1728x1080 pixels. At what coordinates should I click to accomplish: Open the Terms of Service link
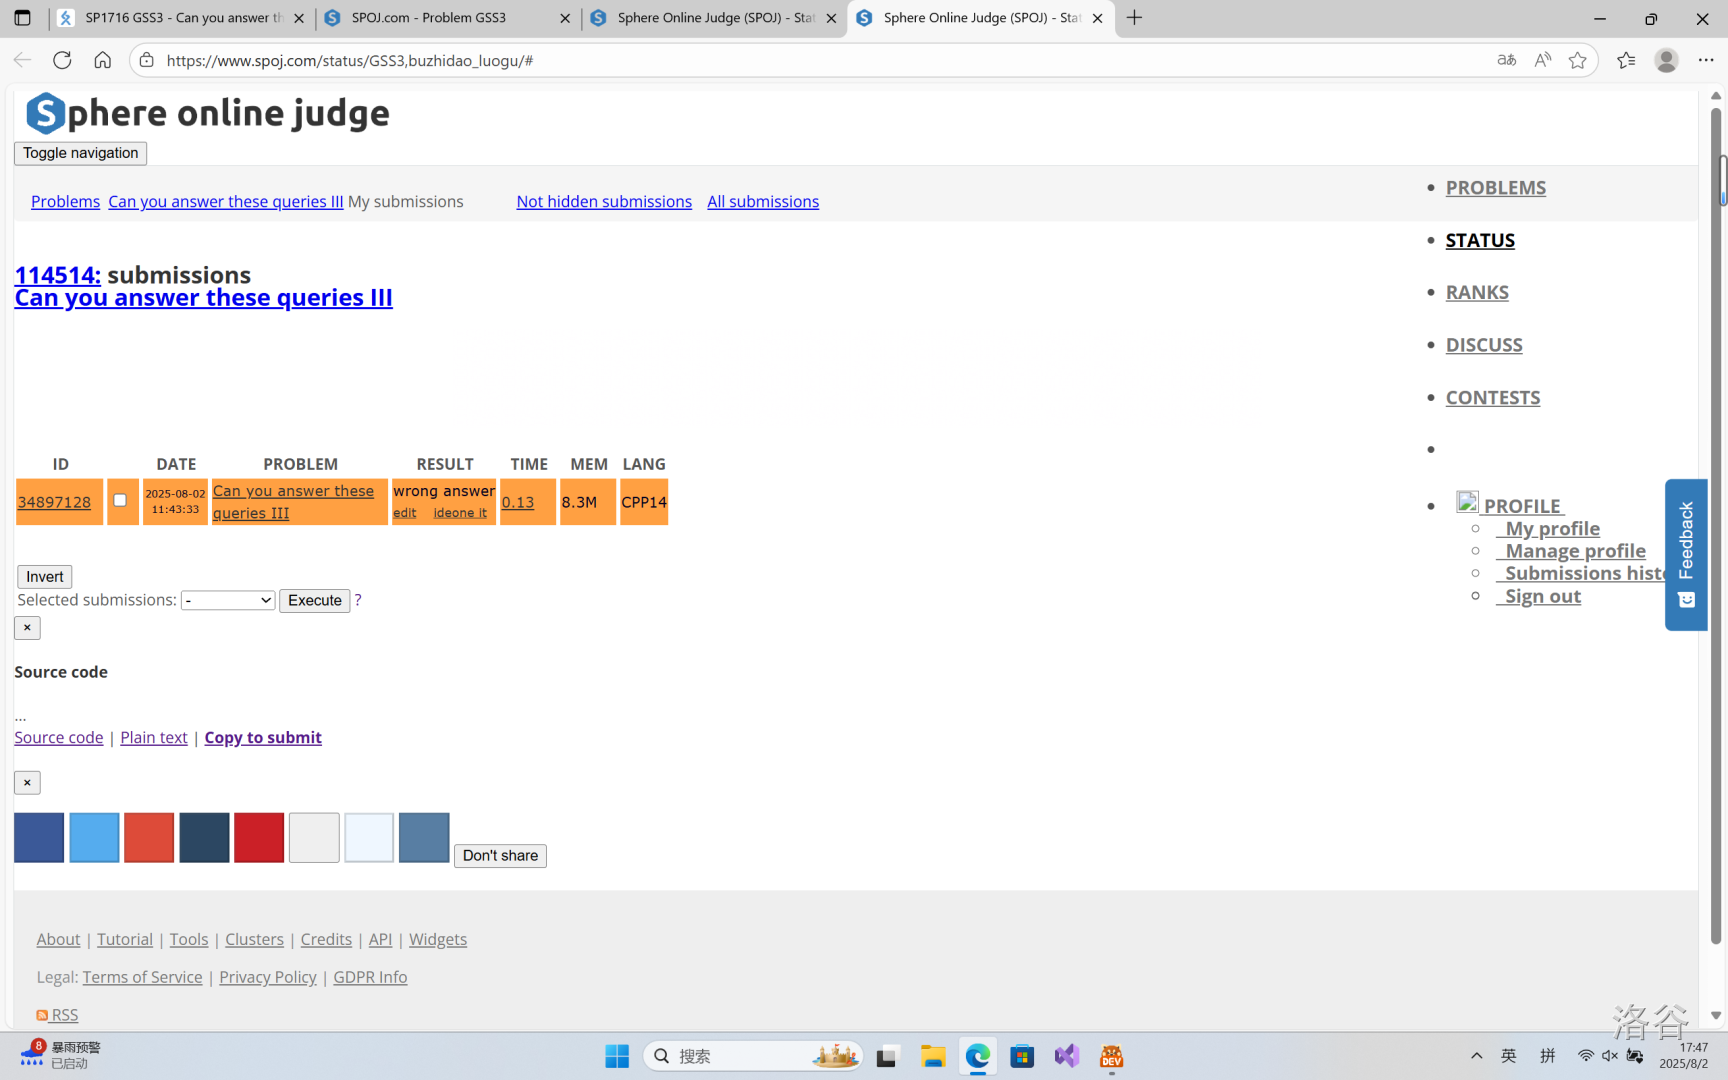pyautogui.click(x=142, y=977)
